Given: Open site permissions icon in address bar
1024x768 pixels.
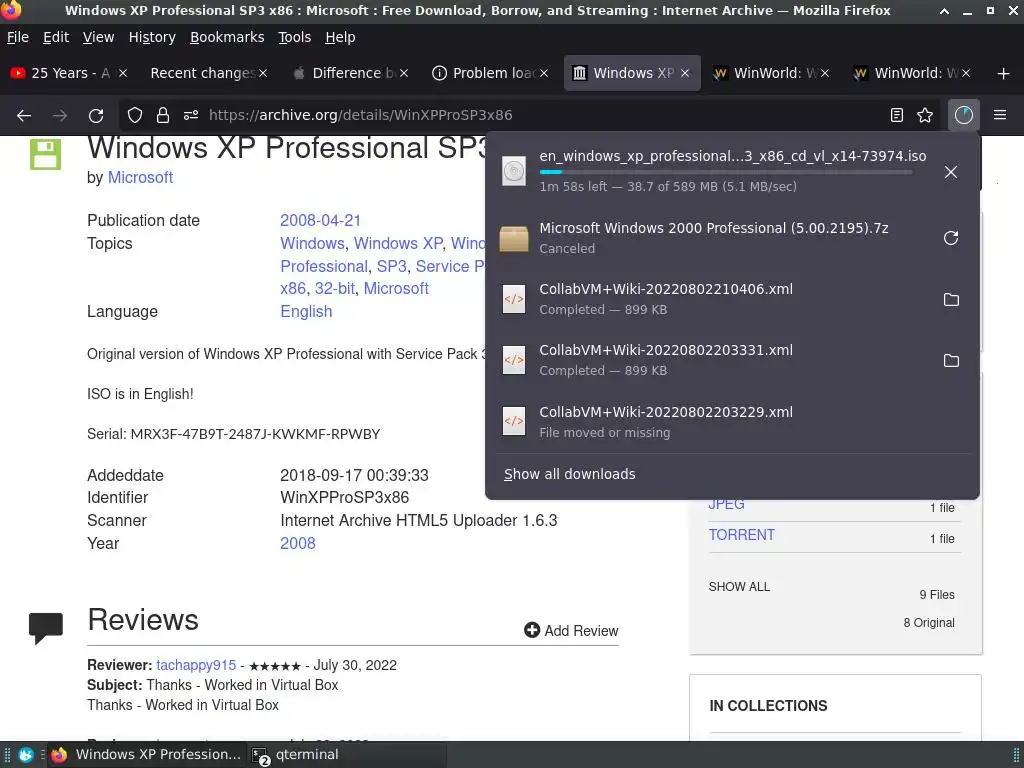Looking at the screenshot, I should click(x=191, y=116).
